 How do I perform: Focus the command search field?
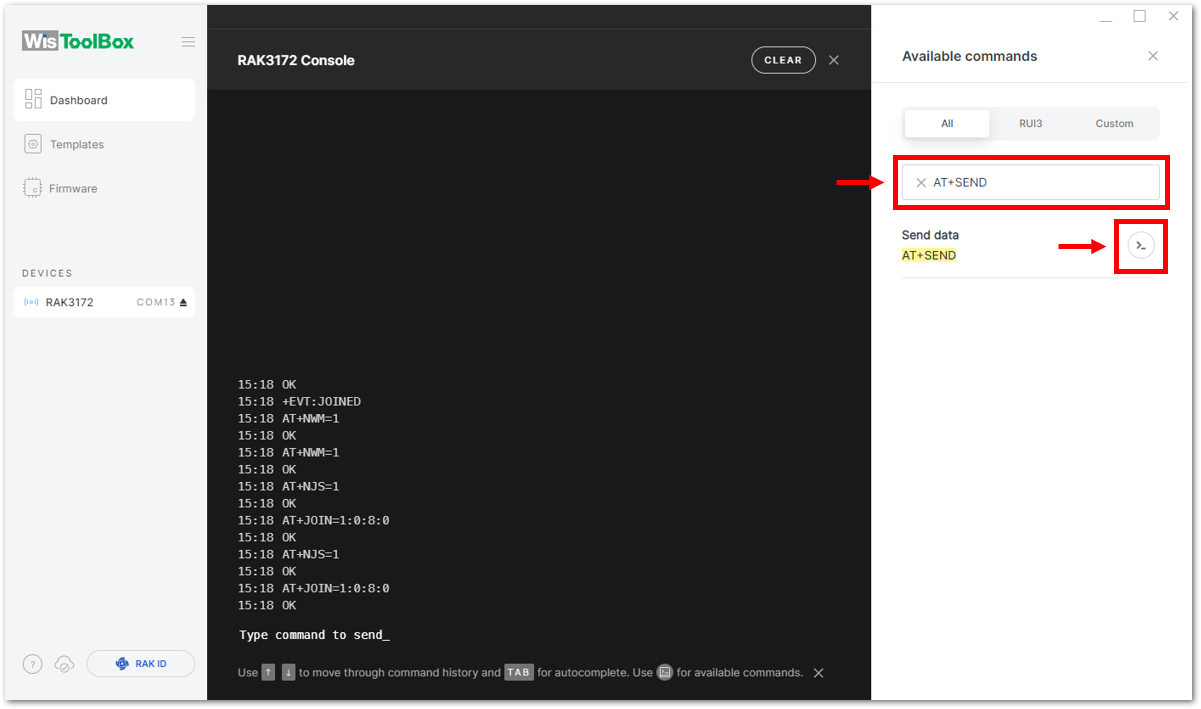[x=1031, y=183]
